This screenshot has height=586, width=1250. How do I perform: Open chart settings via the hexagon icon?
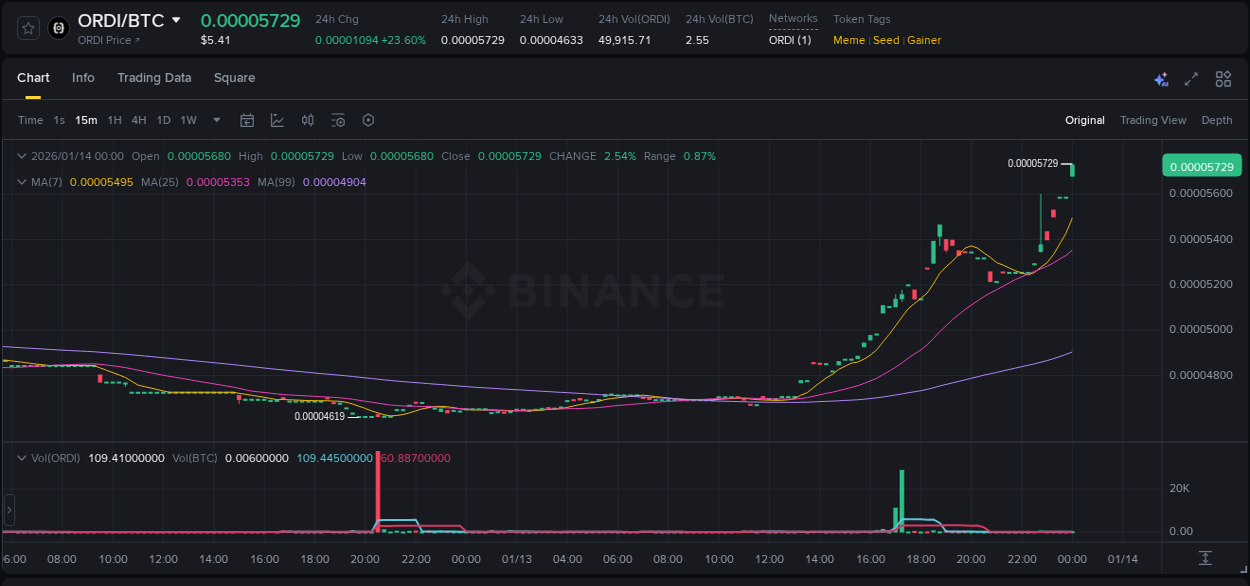click(368, 120)
